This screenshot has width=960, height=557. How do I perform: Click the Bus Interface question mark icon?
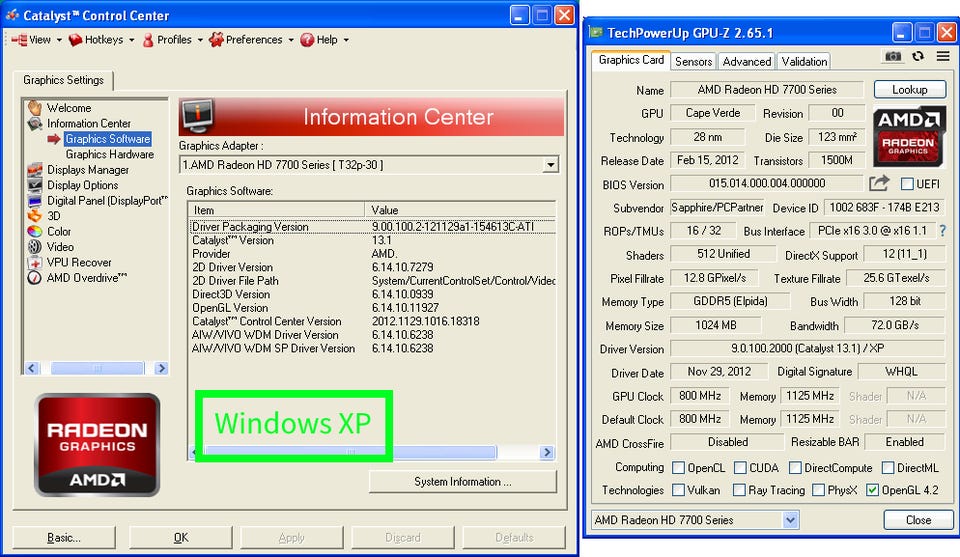[x=943, y=231]
